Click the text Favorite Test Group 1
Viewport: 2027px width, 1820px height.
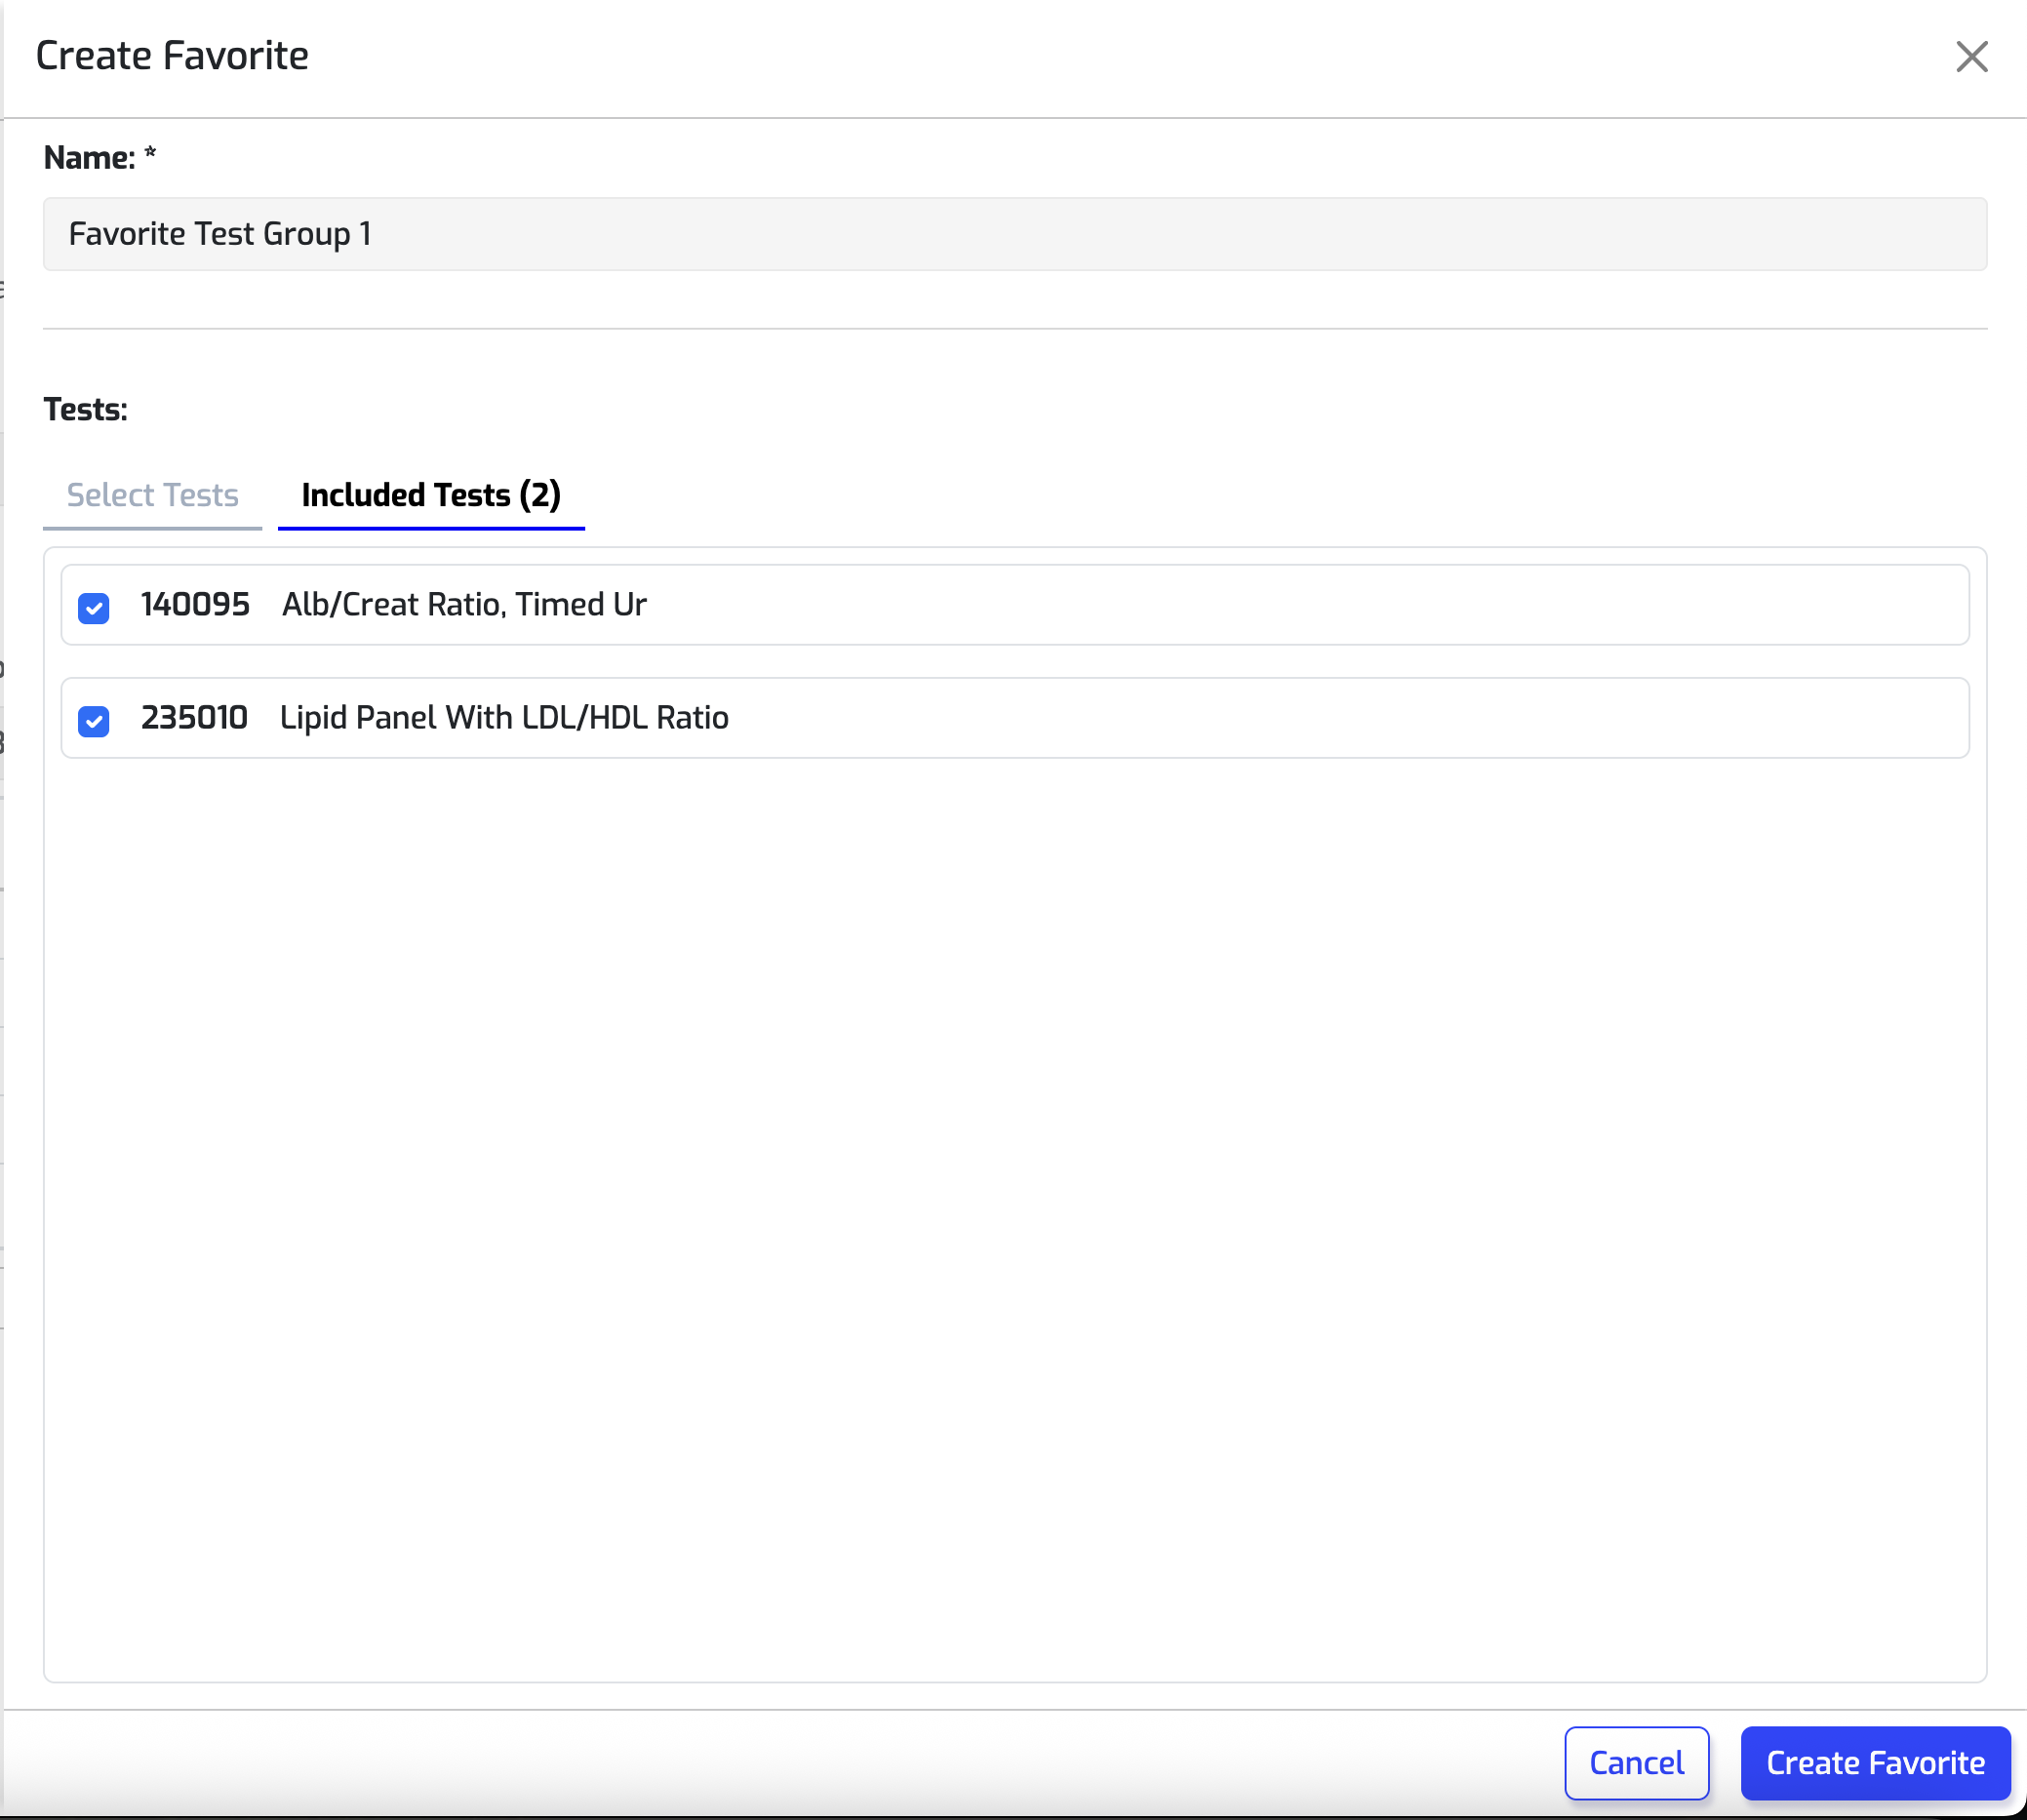click(x=220, y=234)
